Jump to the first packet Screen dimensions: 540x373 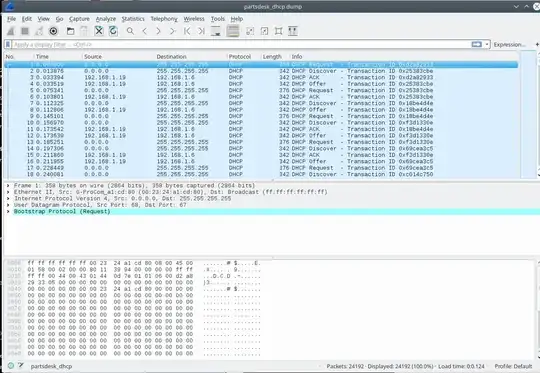pyautogui.click(x=187, y=31)
